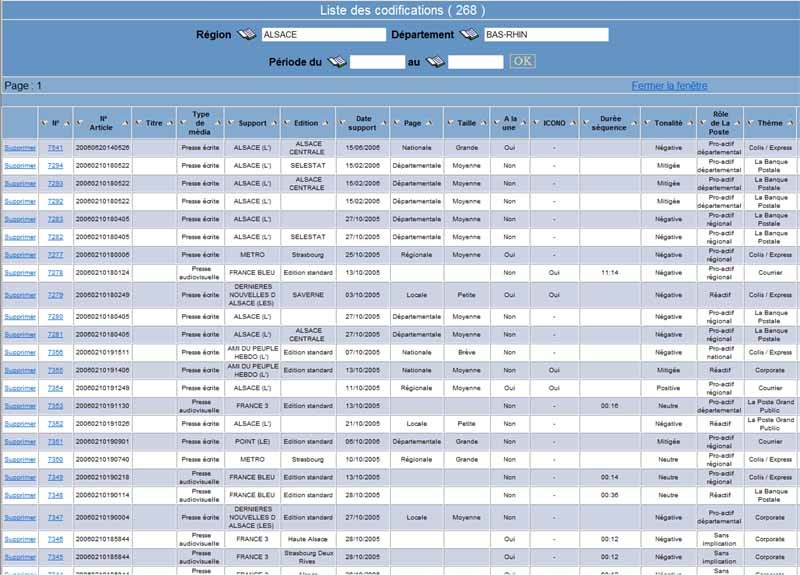Click Supprimer for codification 7349
Image resolution: width=800 pixels, height=575 pixels.
coord(20,478)
